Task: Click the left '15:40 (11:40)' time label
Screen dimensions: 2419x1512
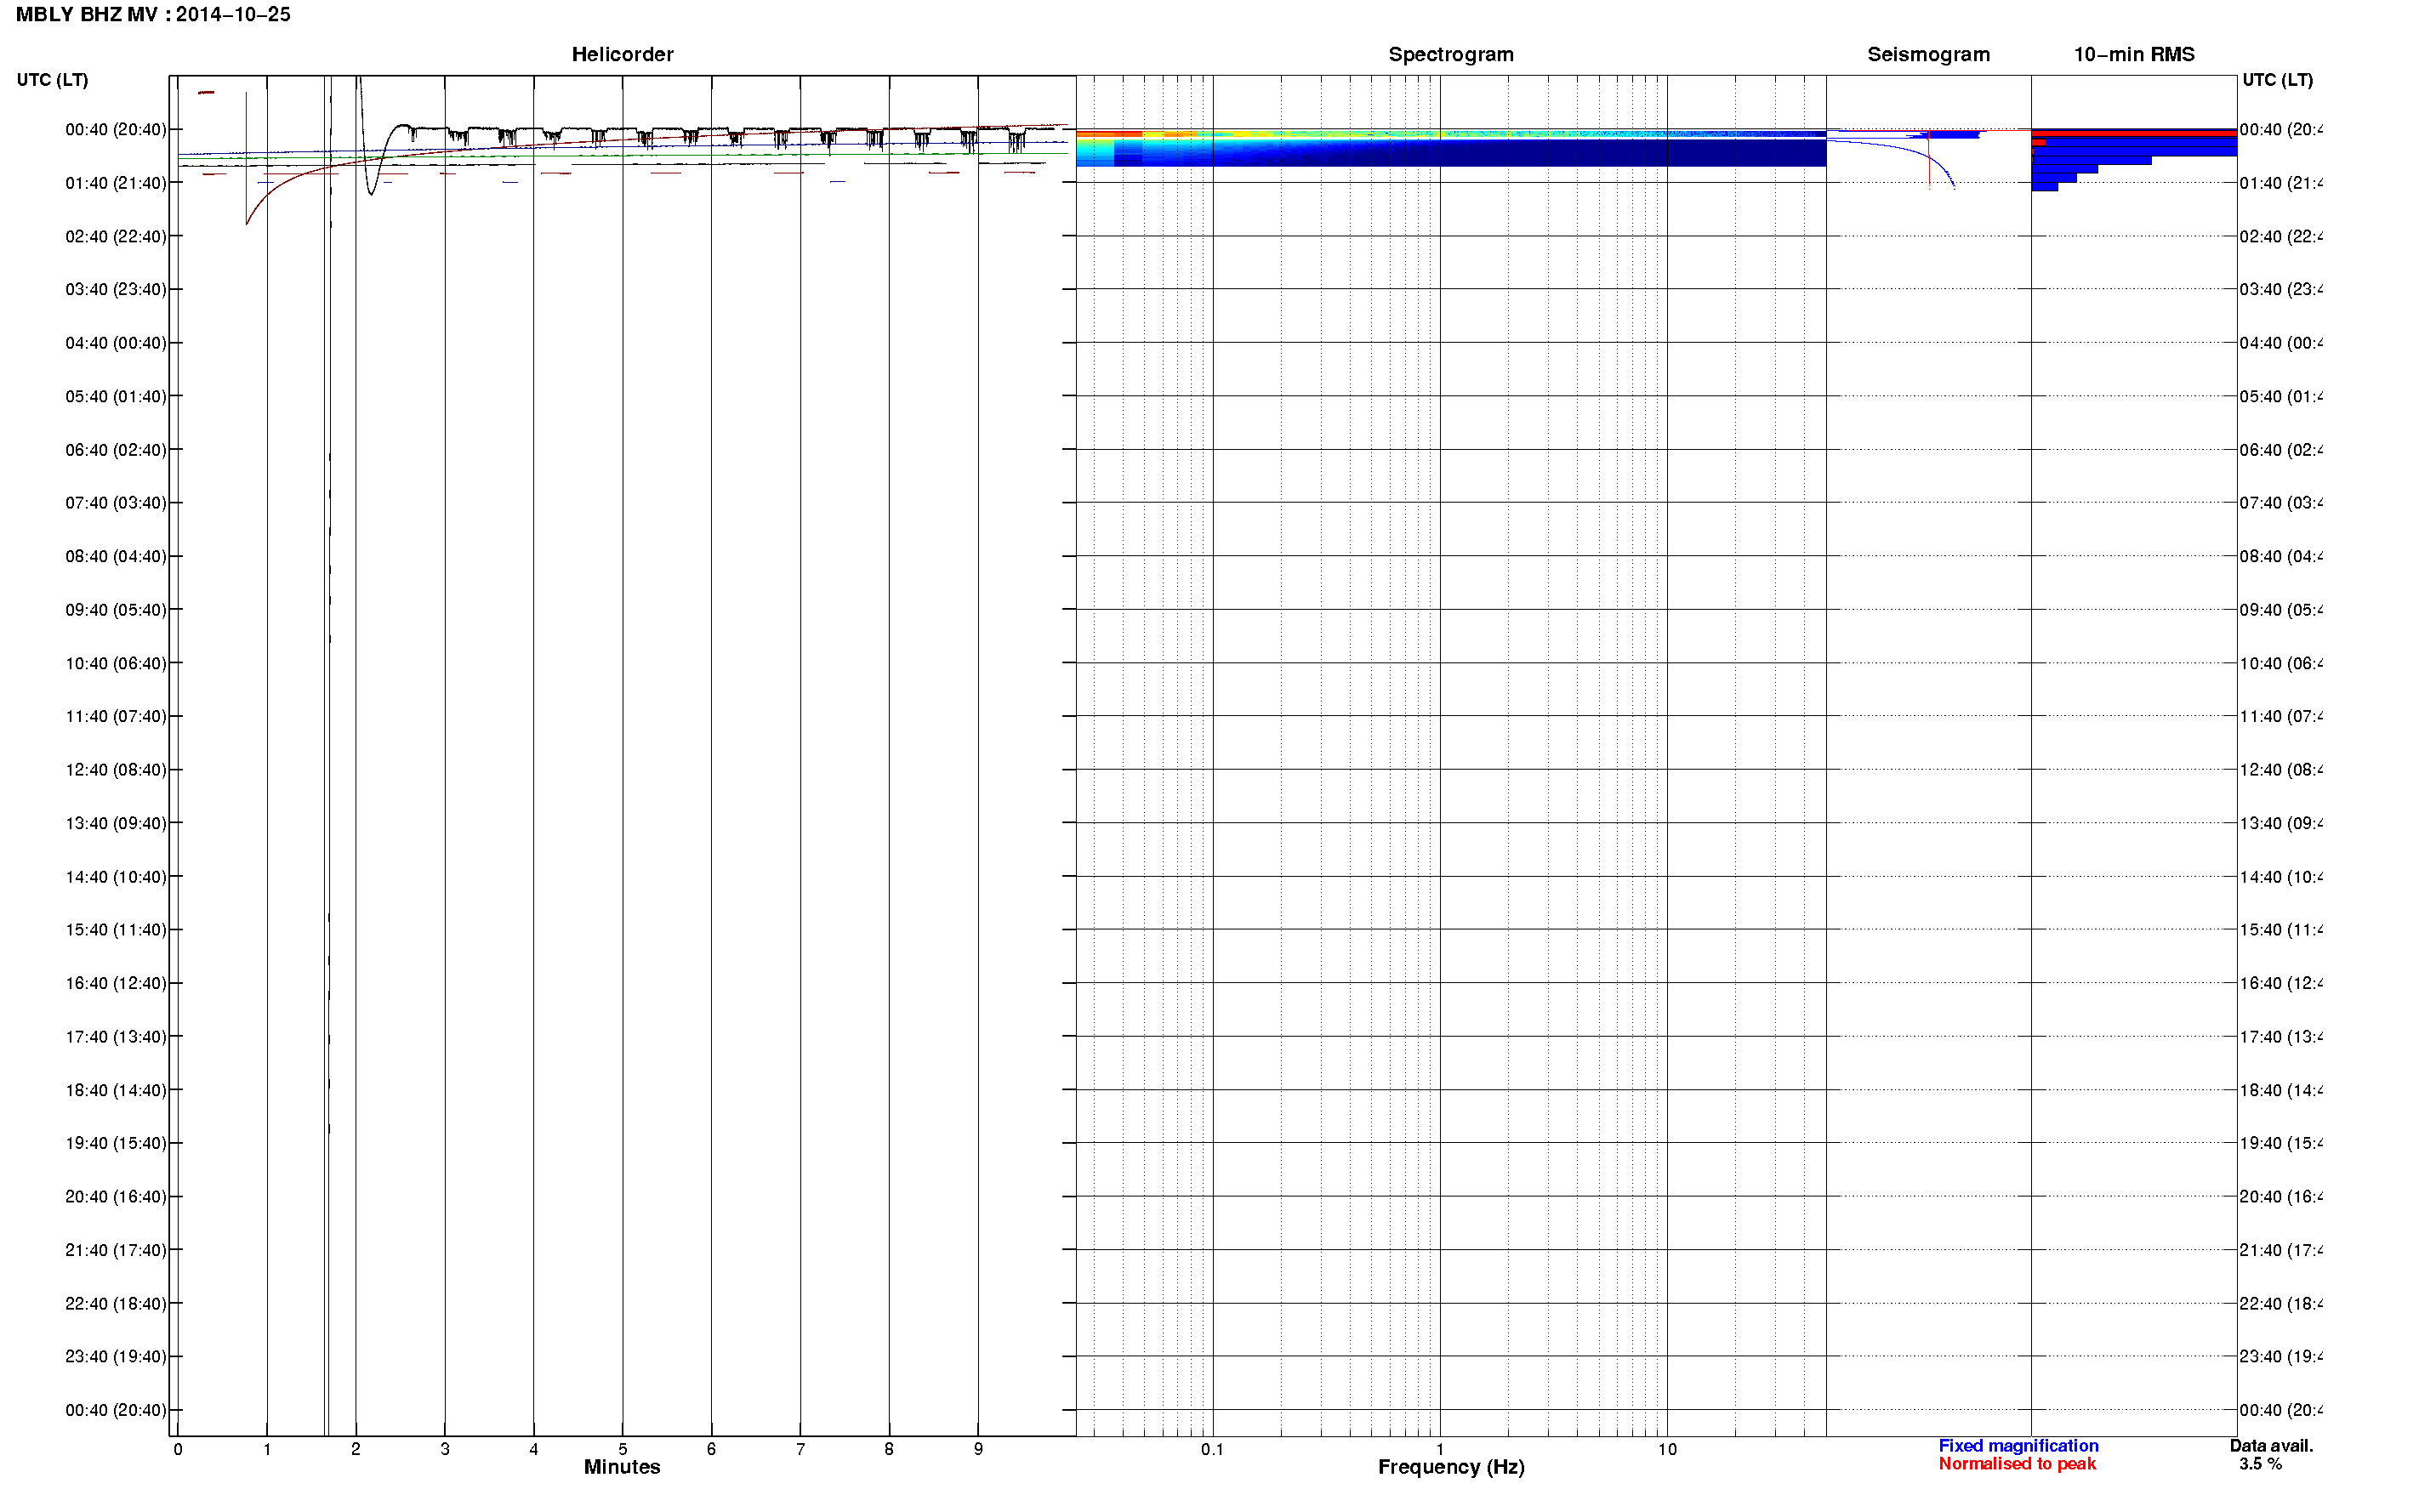Action: click(x=116, y=930)
